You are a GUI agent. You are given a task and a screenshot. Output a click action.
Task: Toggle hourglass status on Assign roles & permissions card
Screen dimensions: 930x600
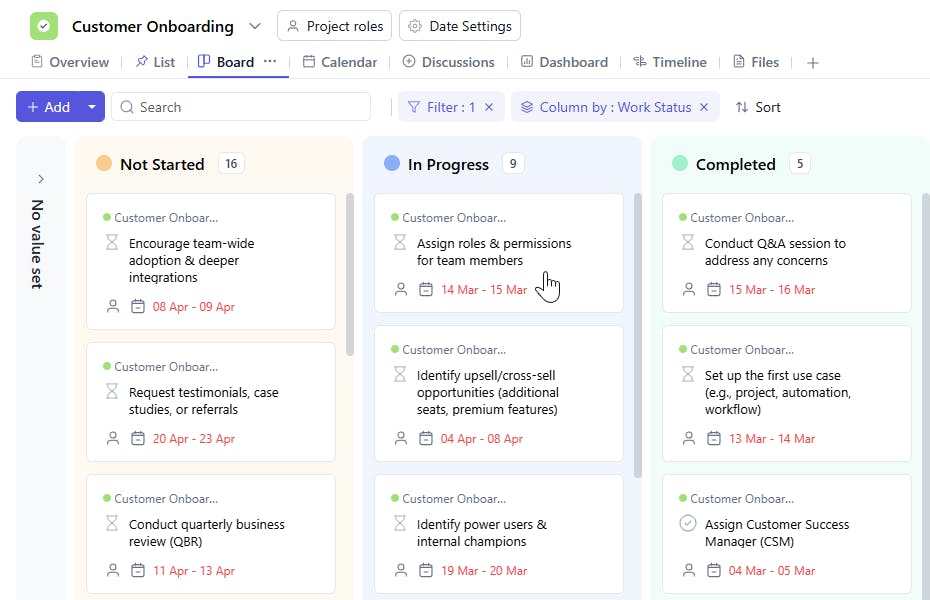(400, 243)
